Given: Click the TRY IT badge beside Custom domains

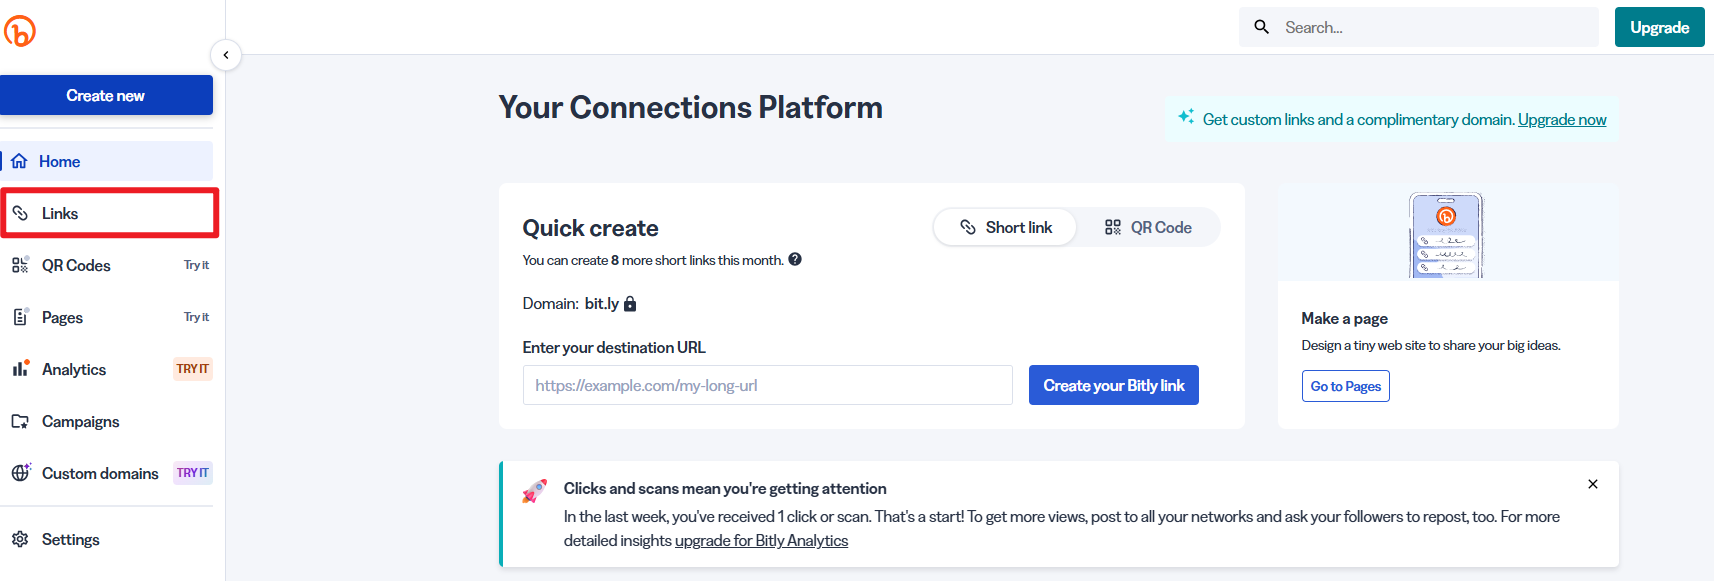Looking at the screenshot, I should [x=193, y=473].
